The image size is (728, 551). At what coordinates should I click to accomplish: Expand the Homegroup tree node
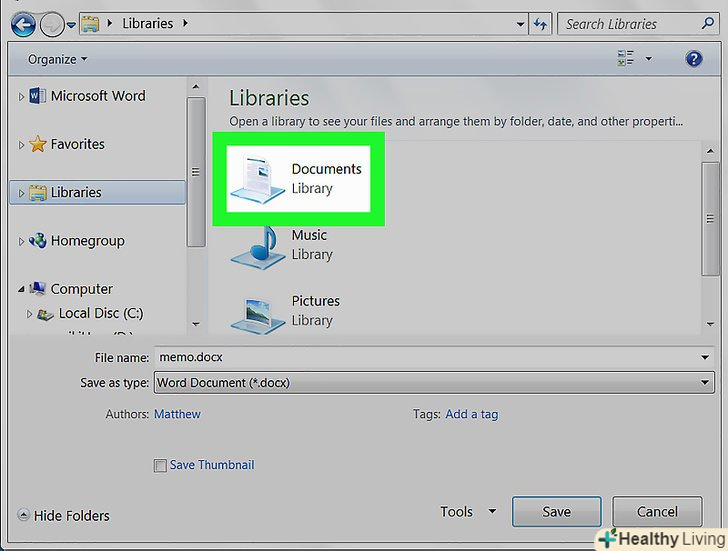click(x=21, y=241)
